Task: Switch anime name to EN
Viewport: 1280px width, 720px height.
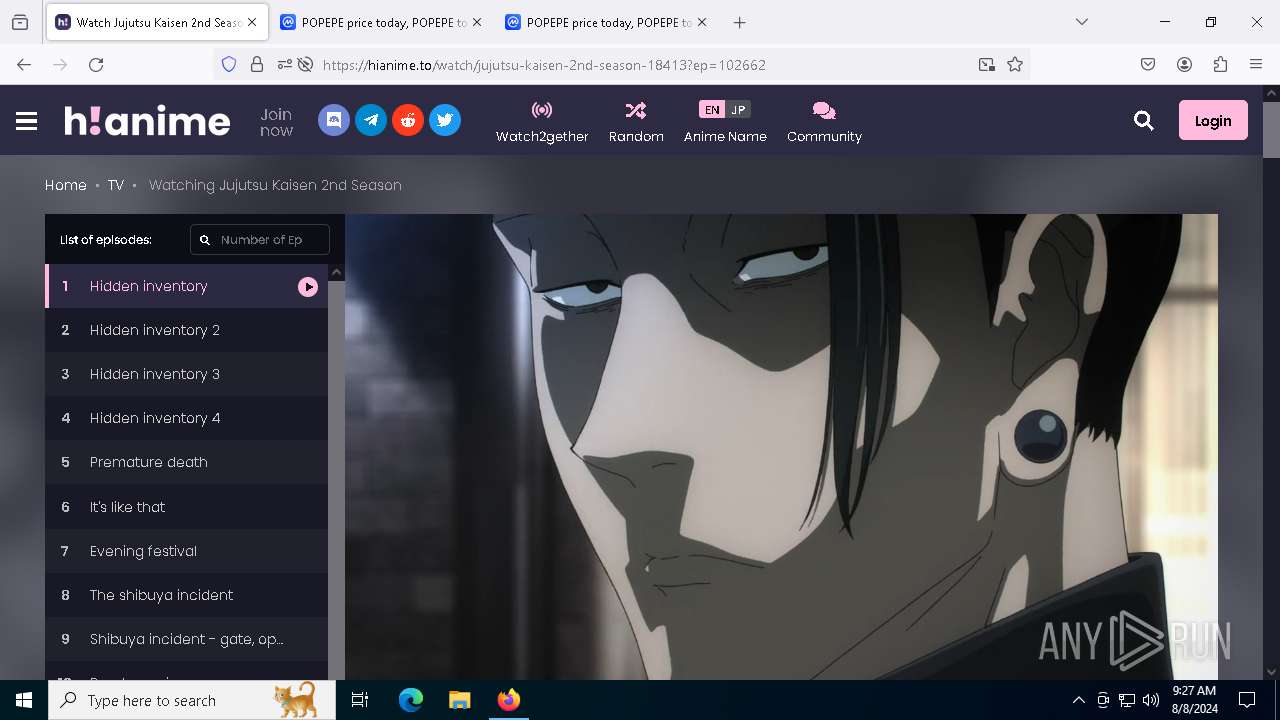Action: pyautogui.click(x=712, y=110)
